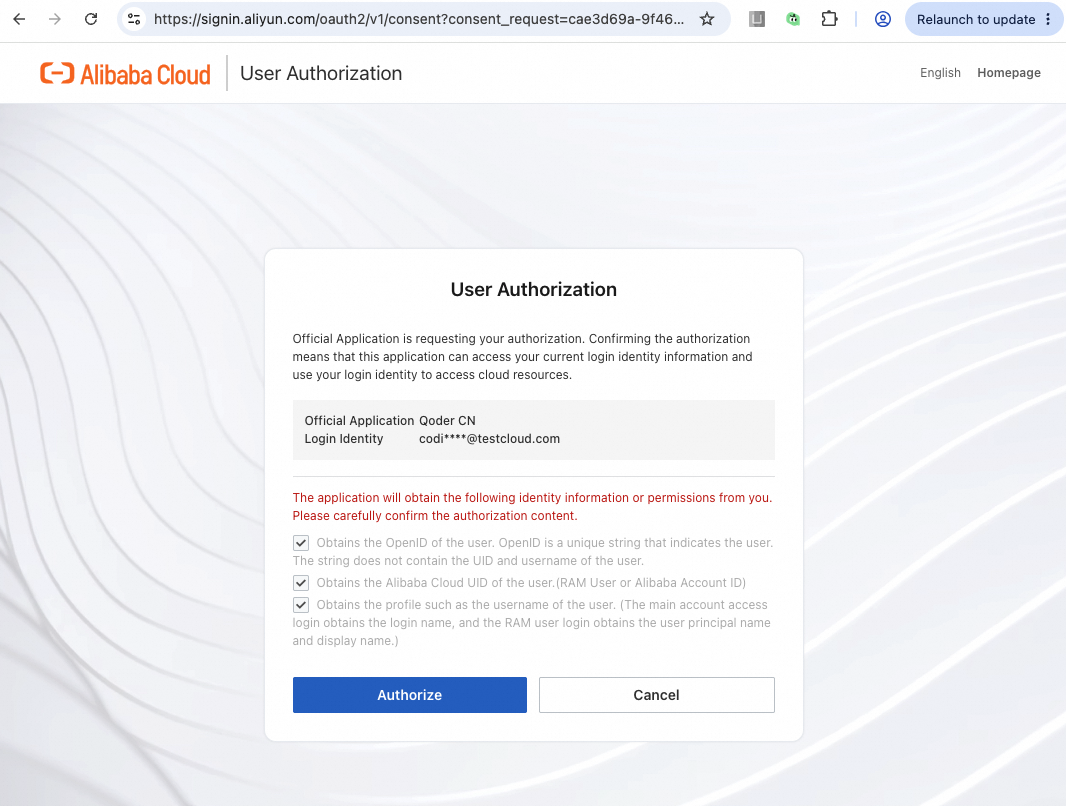This screenshot has width=1066, height=806.
Task: Toggle the Alibaba Cloud UID checkbox
Action: 300,583
